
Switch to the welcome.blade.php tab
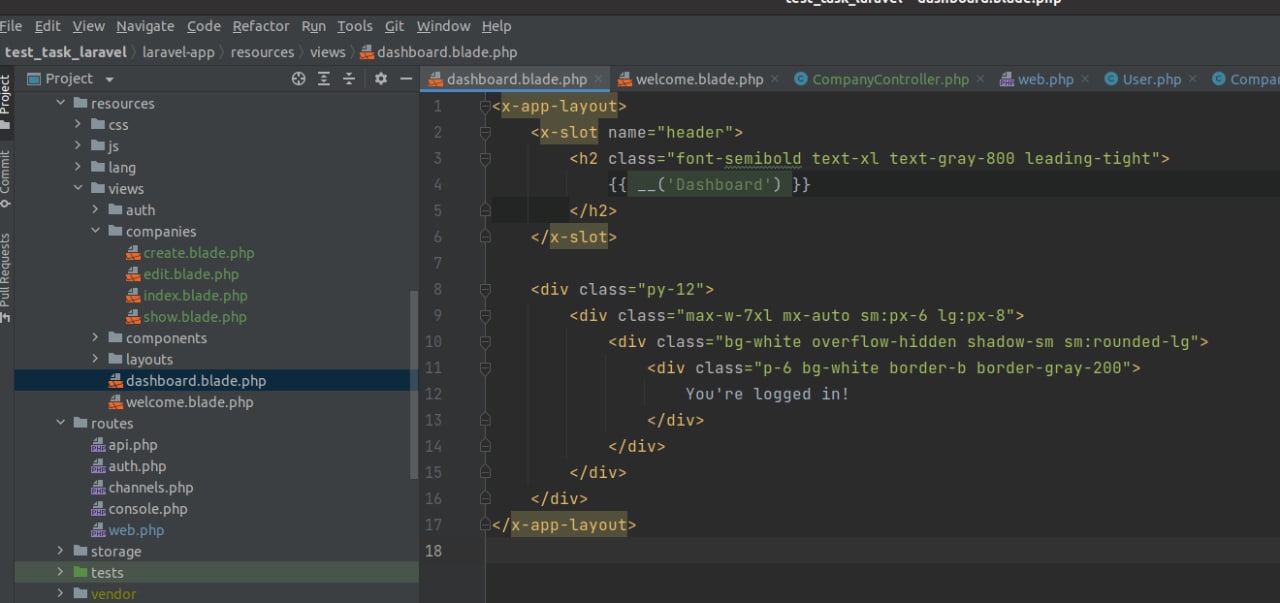pos(699,79)
